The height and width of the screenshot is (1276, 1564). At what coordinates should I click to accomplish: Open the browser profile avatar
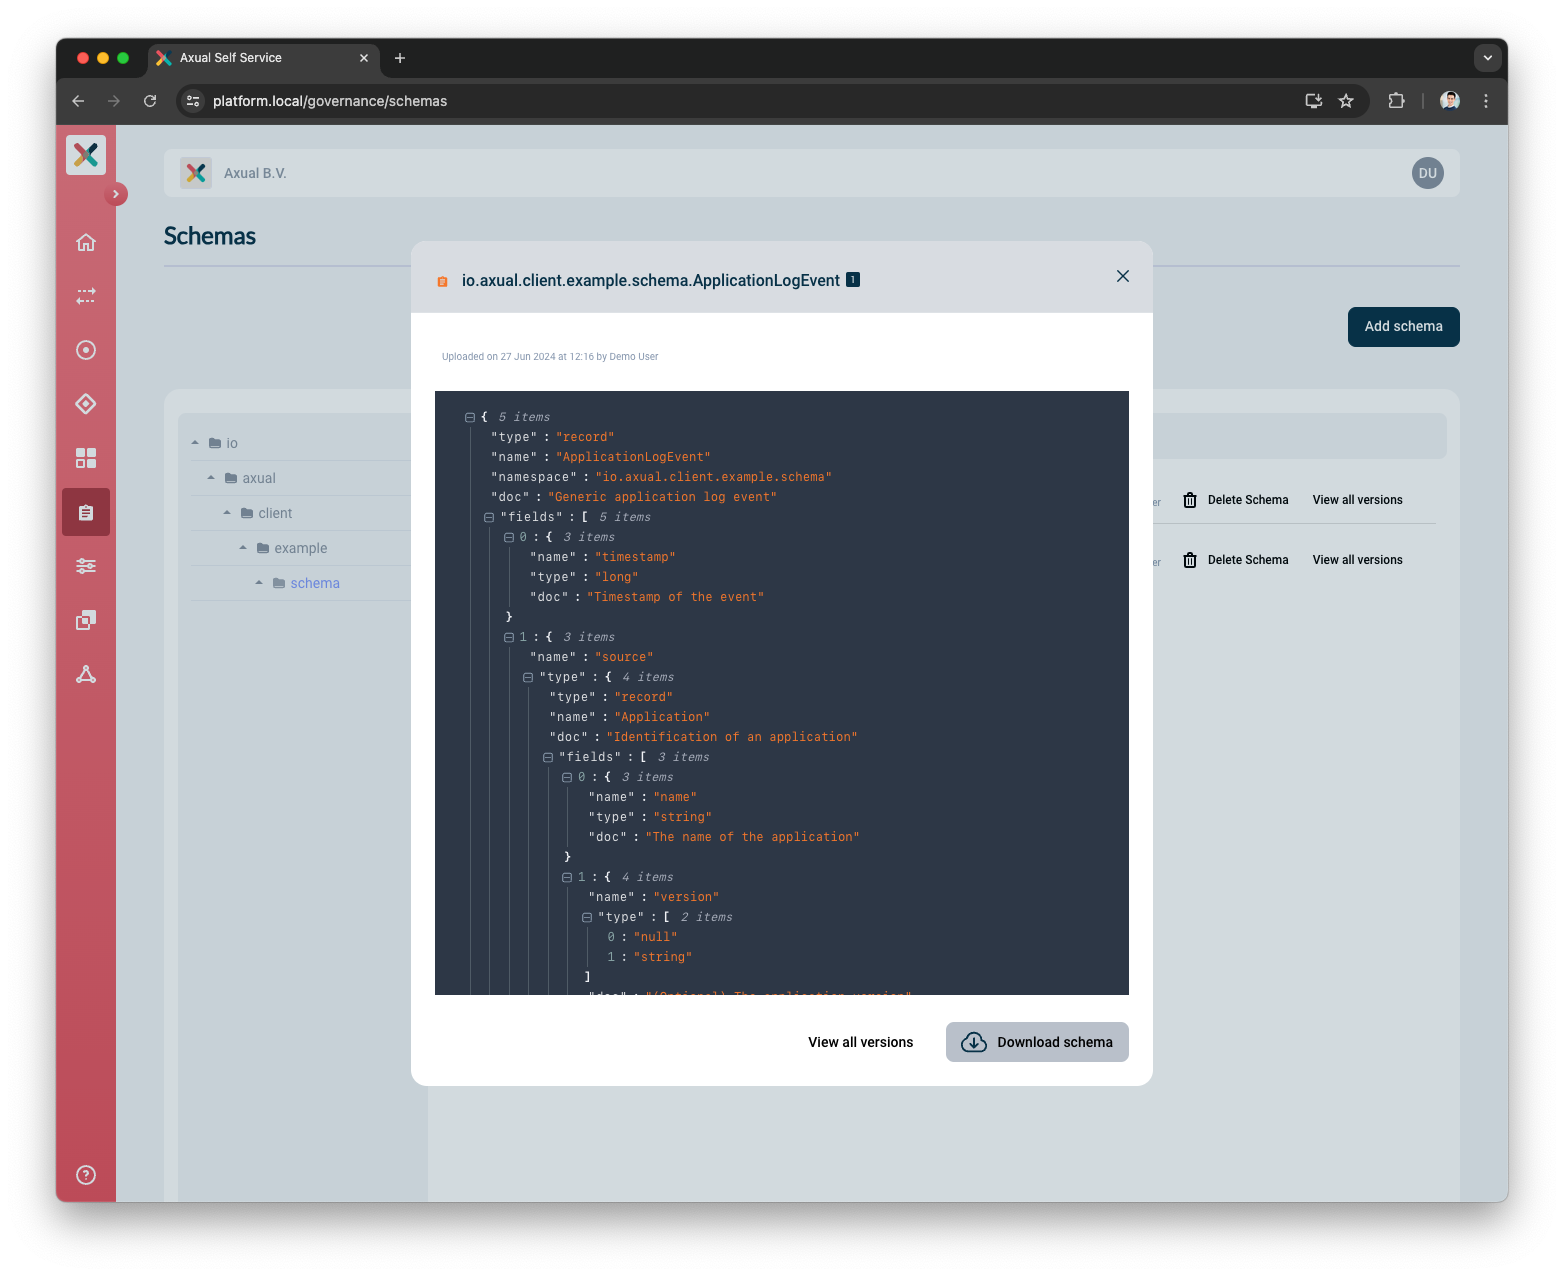point(1450,101)
